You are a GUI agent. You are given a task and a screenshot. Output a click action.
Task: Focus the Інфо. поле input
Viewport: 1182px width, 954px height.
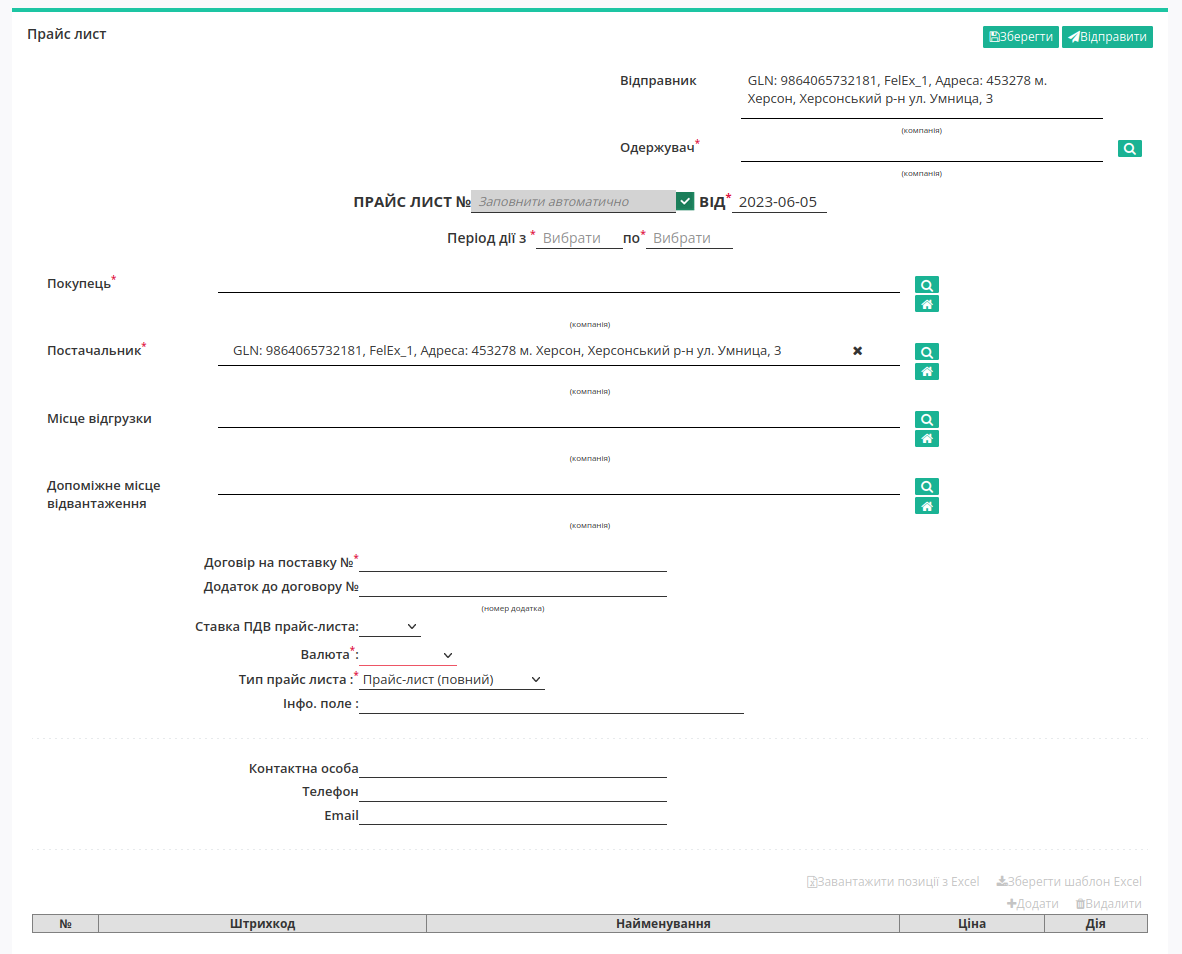pos(551,703)
